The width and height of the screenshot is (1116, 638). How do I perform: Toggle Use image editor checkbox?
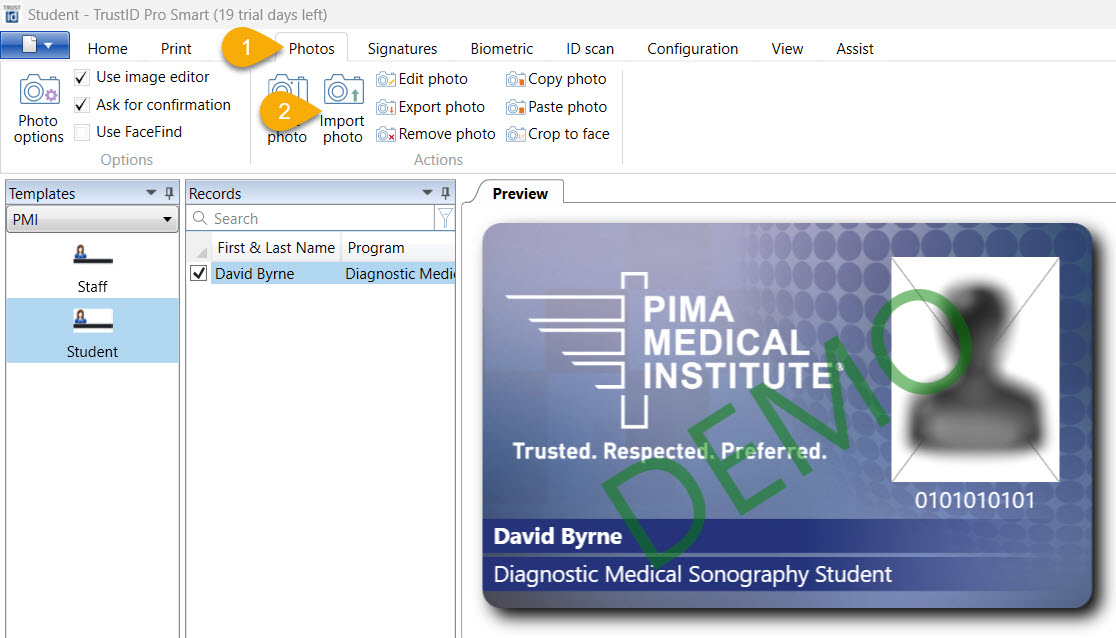tap(82, 77)
